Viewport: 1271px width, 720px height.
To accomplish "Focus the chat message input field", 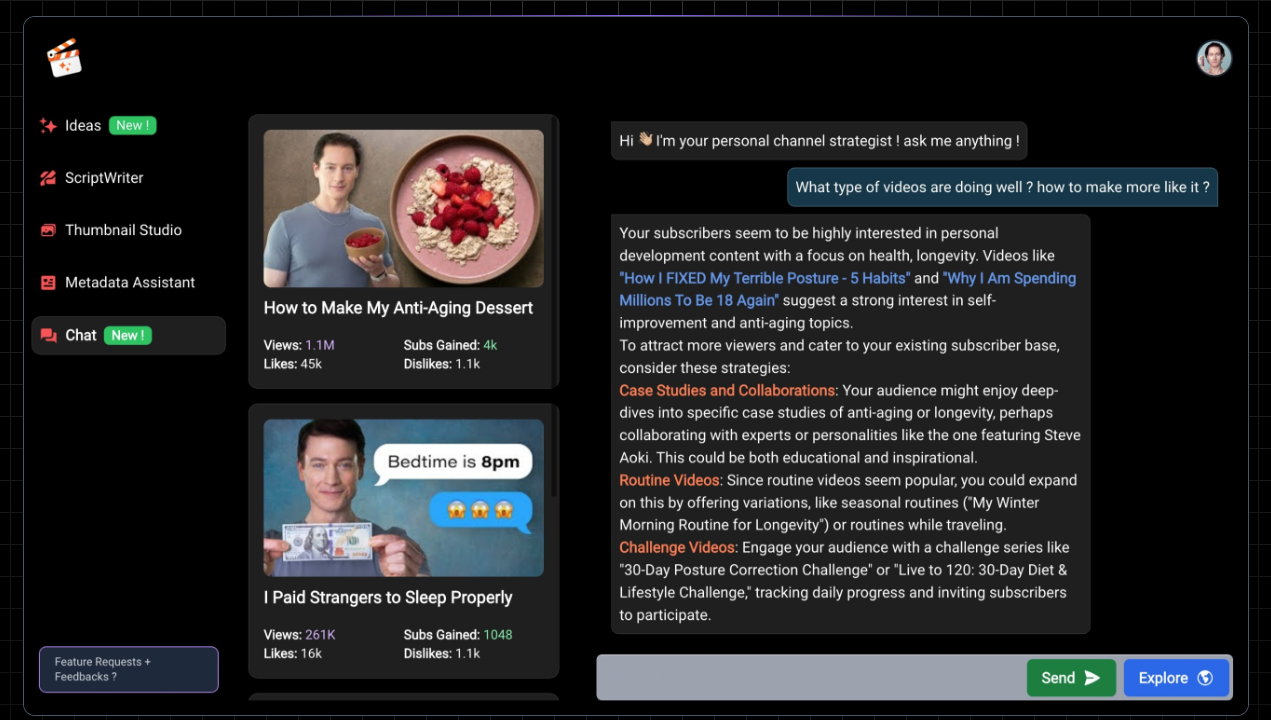I will point(810,678).
